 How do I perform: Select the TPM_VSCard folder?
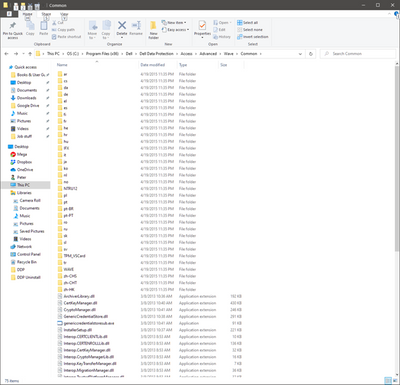(74, 256)
